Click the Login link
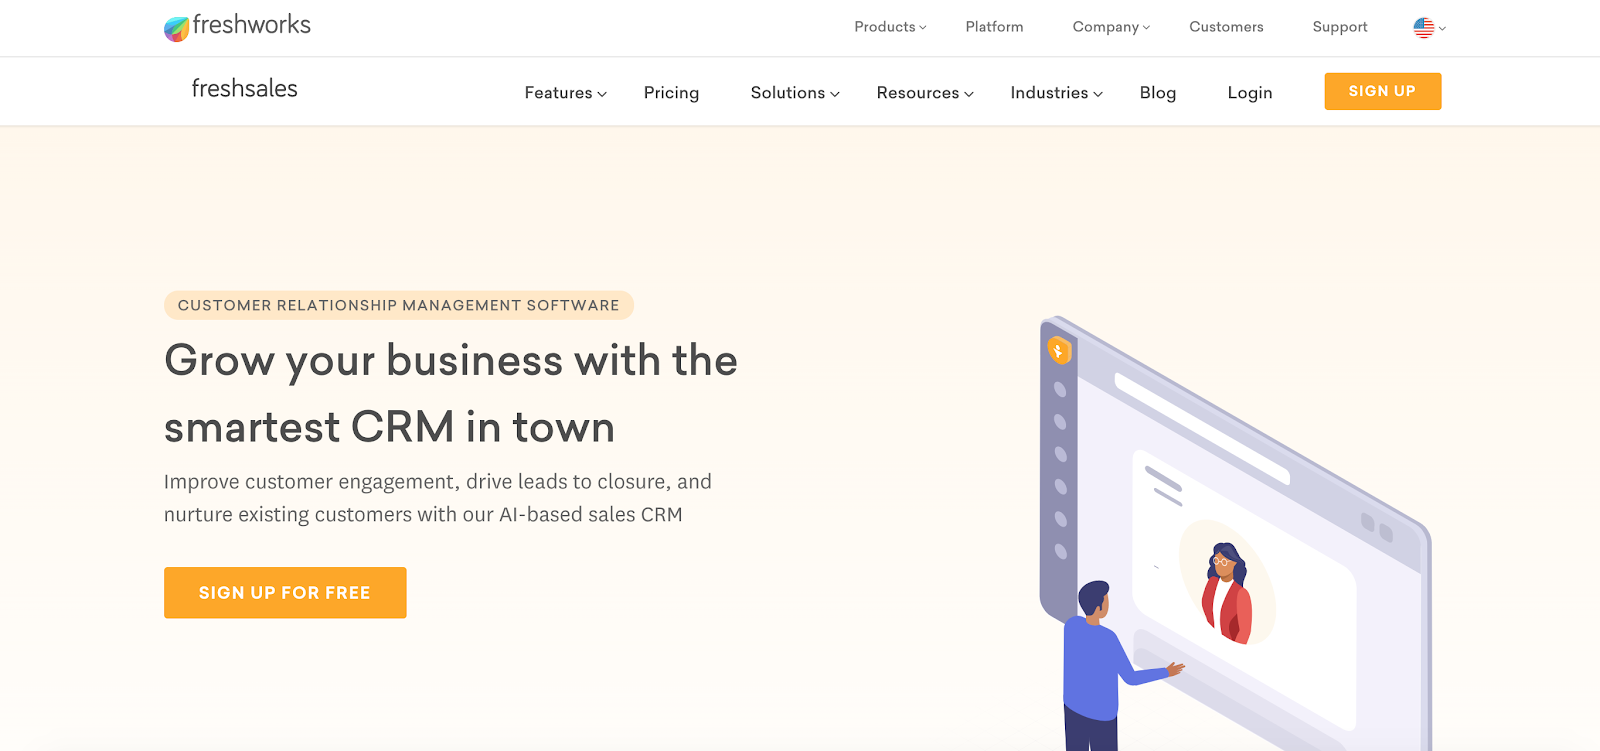Viewport: 1600px width, 751px height. pyautogui.click(x=1250, y=93)
